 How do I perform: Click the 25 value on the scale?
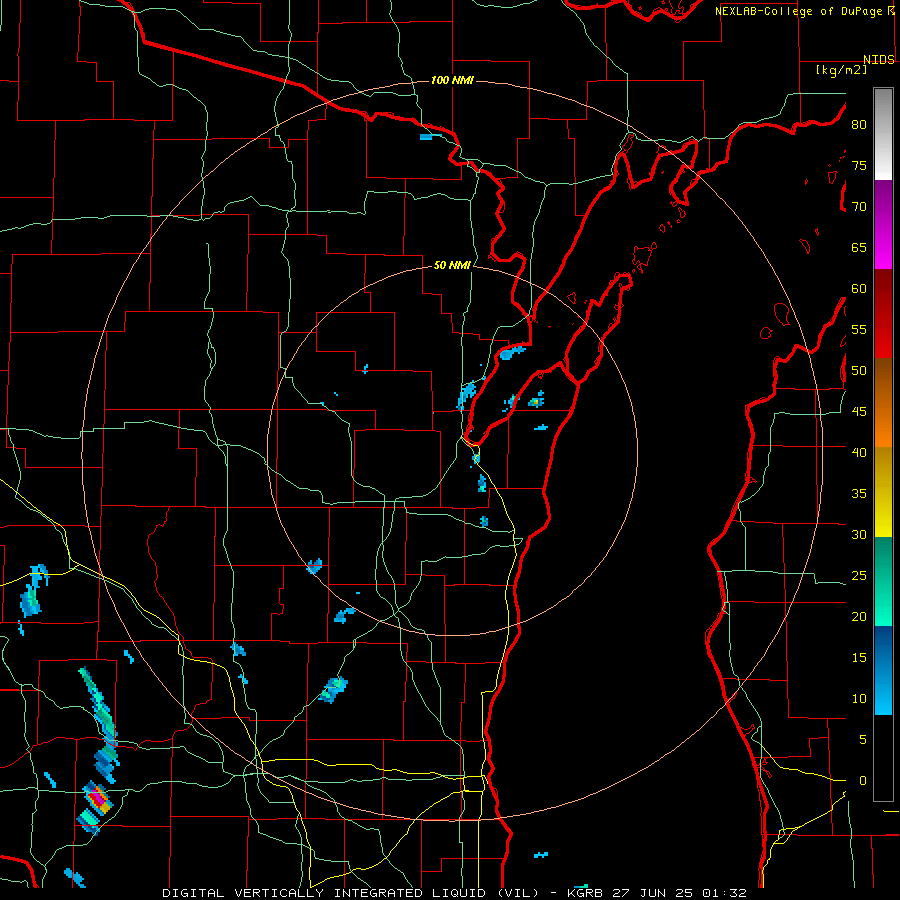tap(859, 576)
